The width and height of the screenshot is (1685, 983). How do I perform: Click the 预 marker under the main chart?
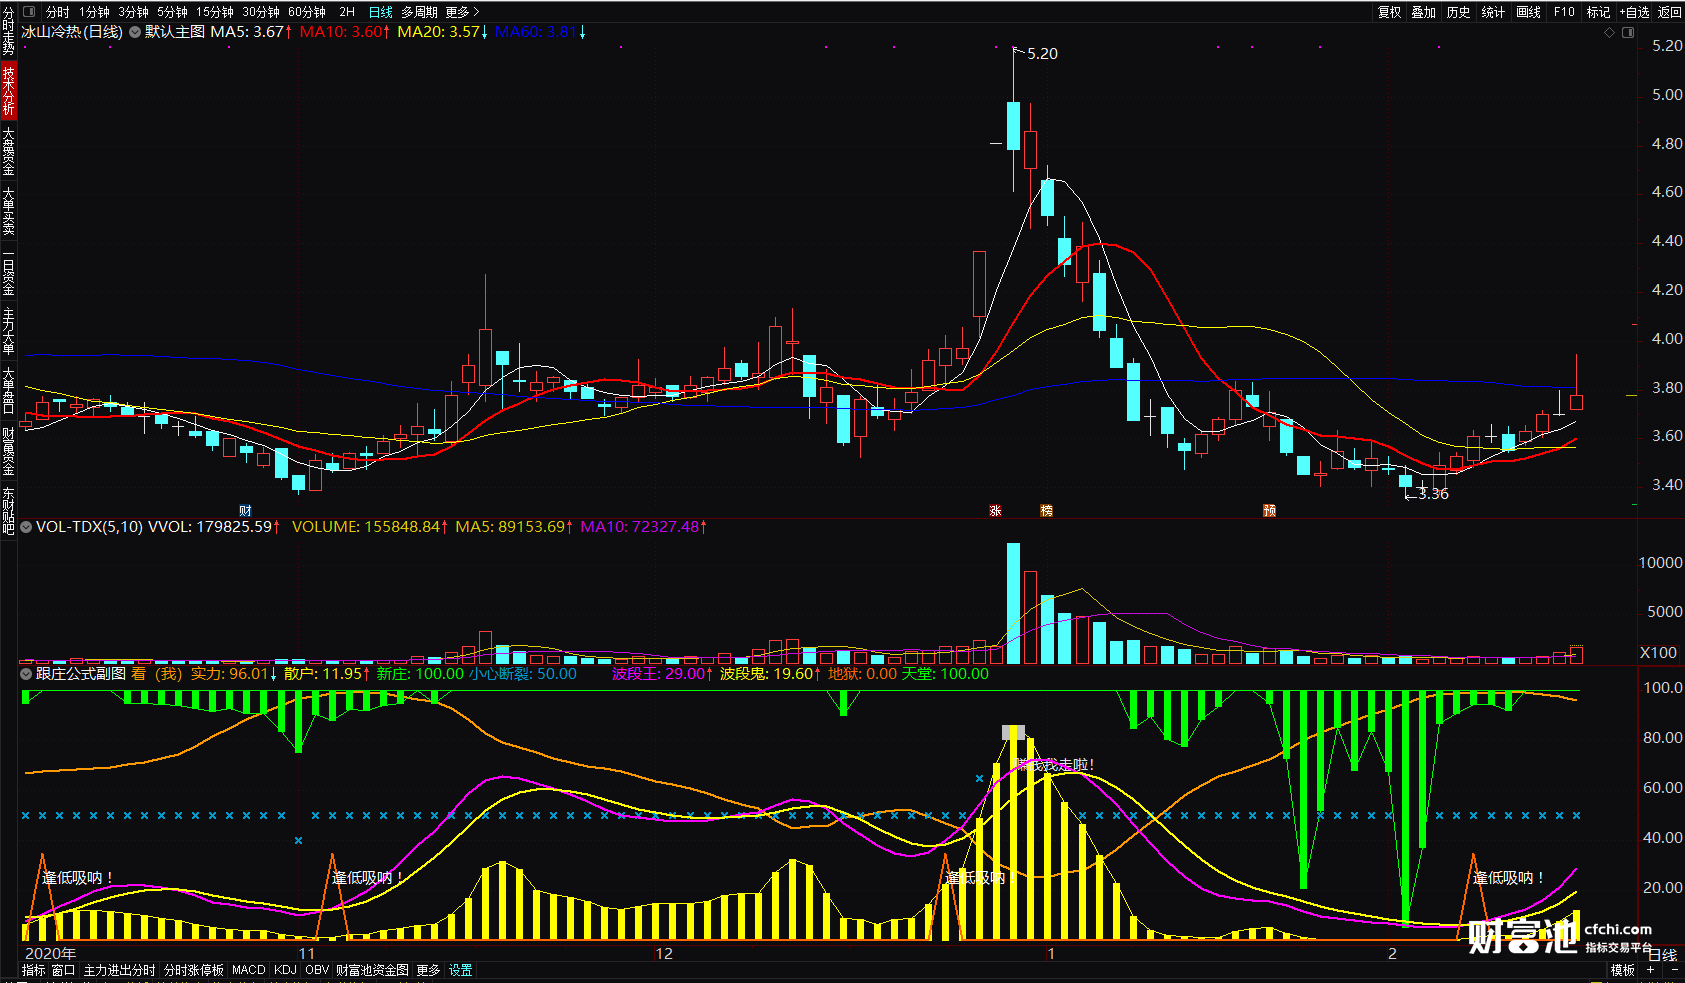pyautogui.click(x=1269, y=511)
